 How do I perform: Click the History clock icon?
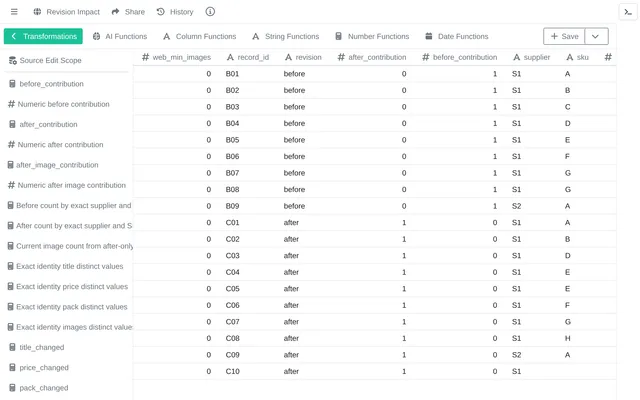161,12
